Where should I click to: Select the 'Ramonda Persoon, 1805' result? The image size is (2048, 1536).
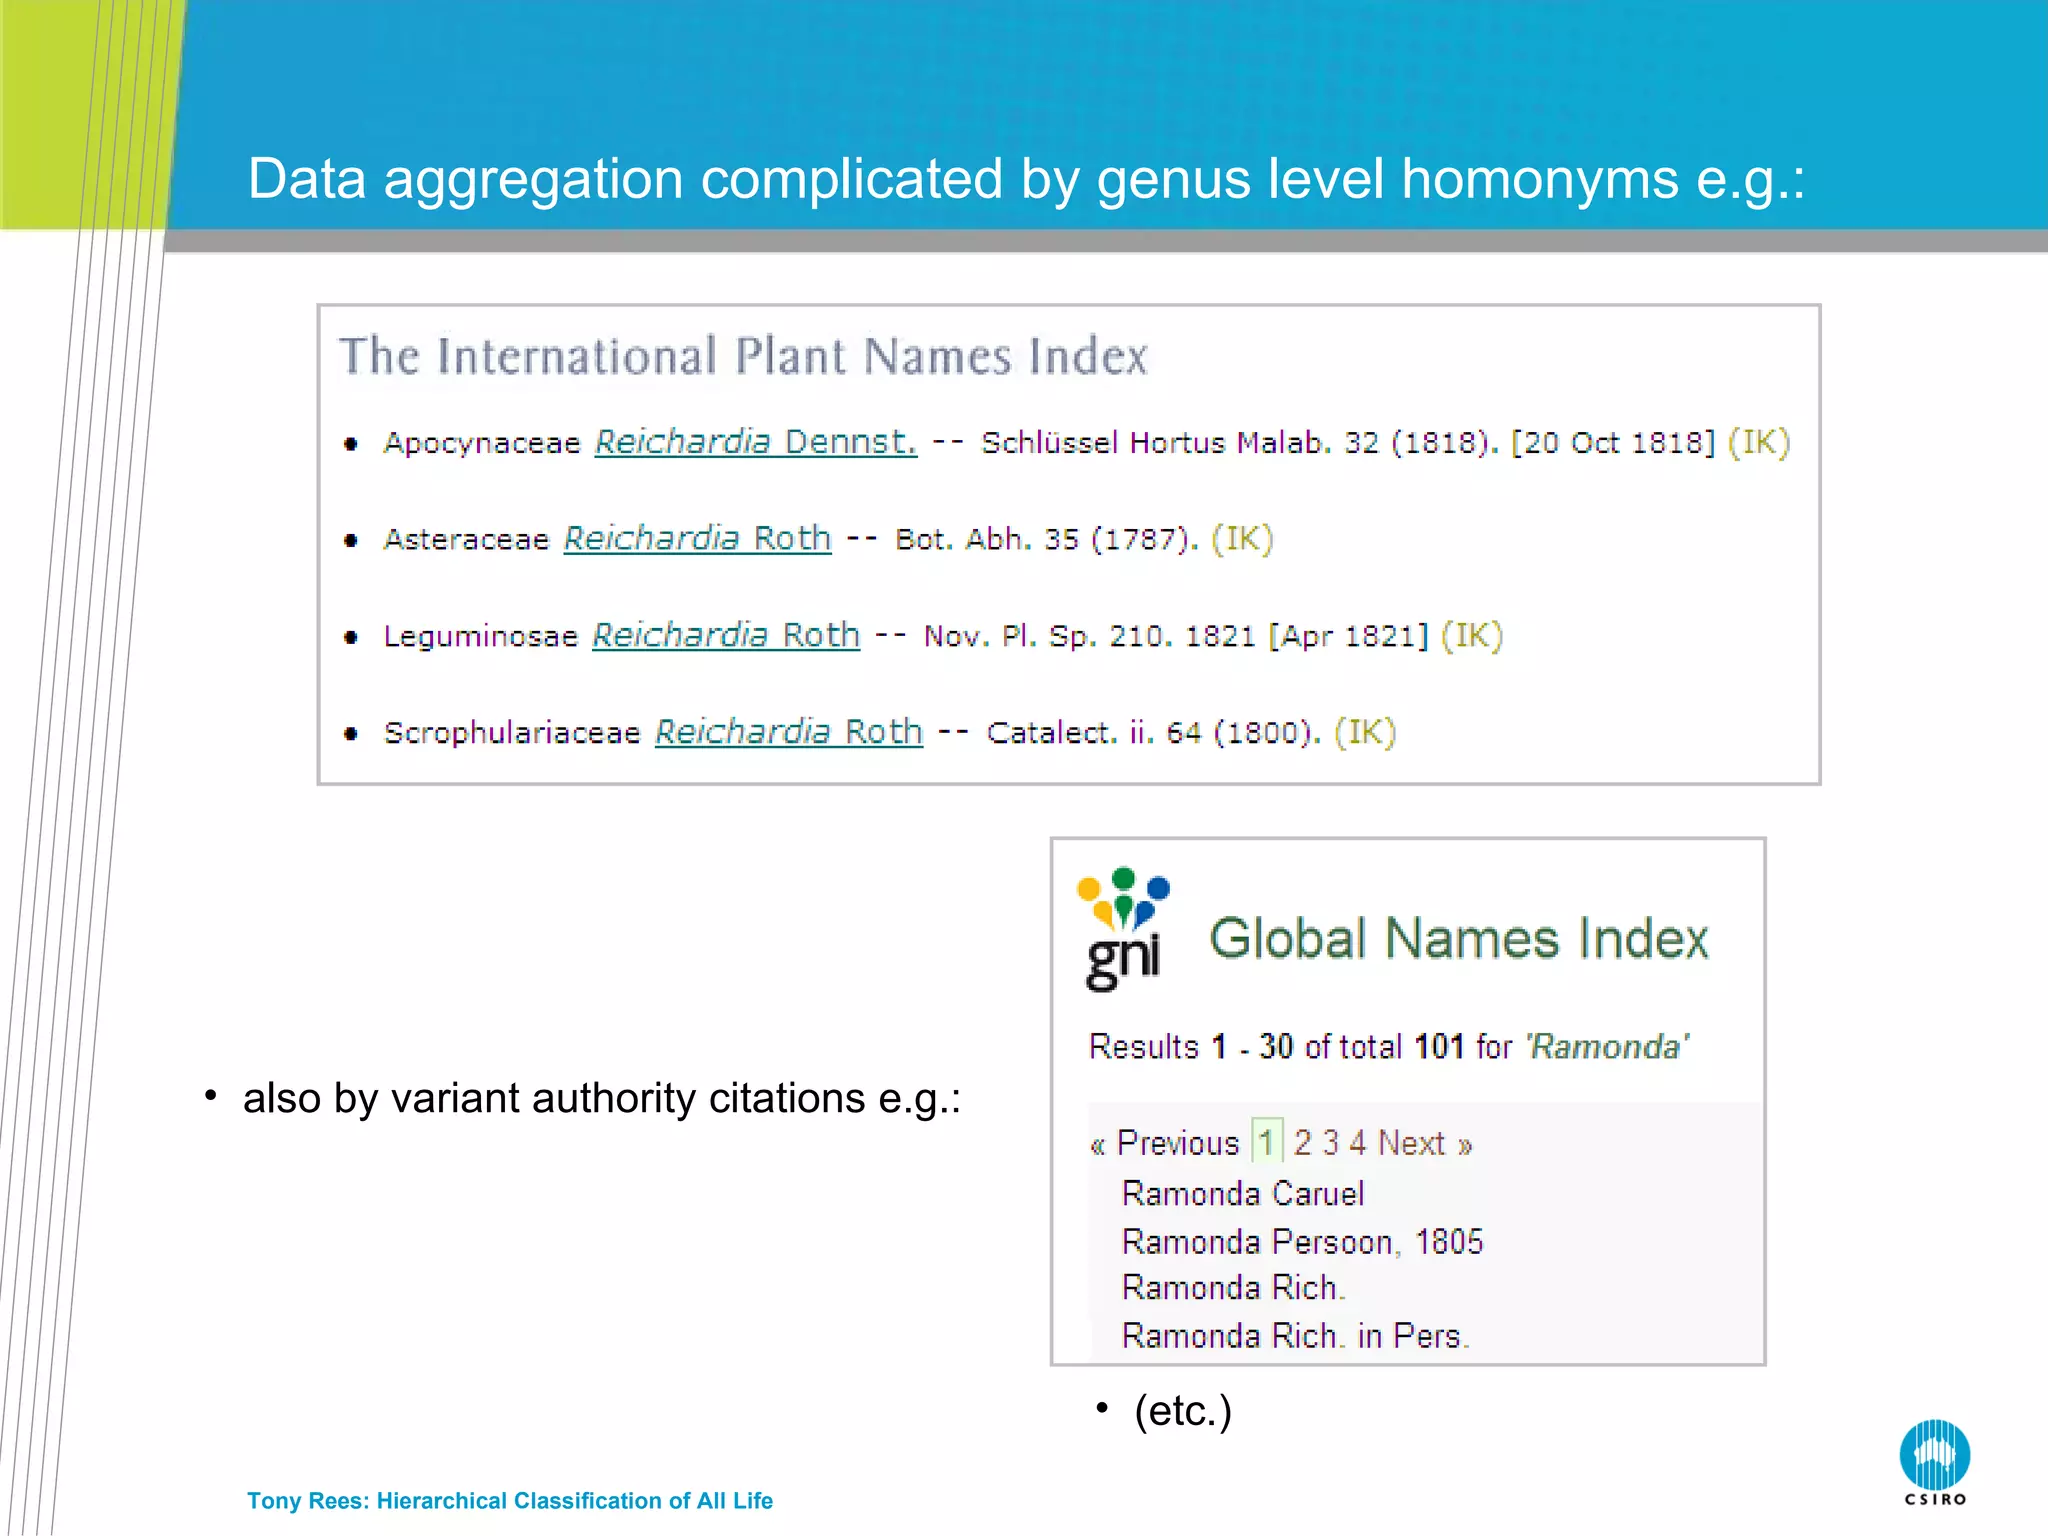(1303, 1242)
